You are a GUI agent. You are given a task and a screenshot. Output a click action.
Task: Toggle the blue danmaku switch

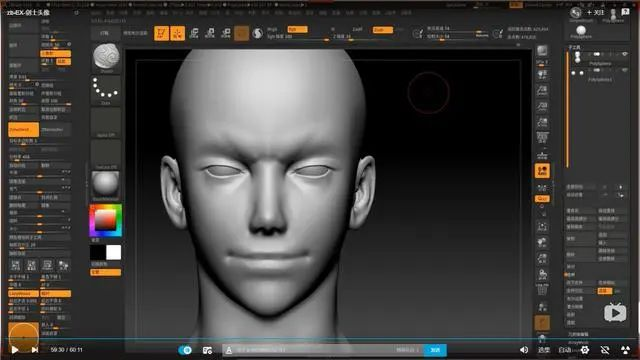(x=185, y=350)
